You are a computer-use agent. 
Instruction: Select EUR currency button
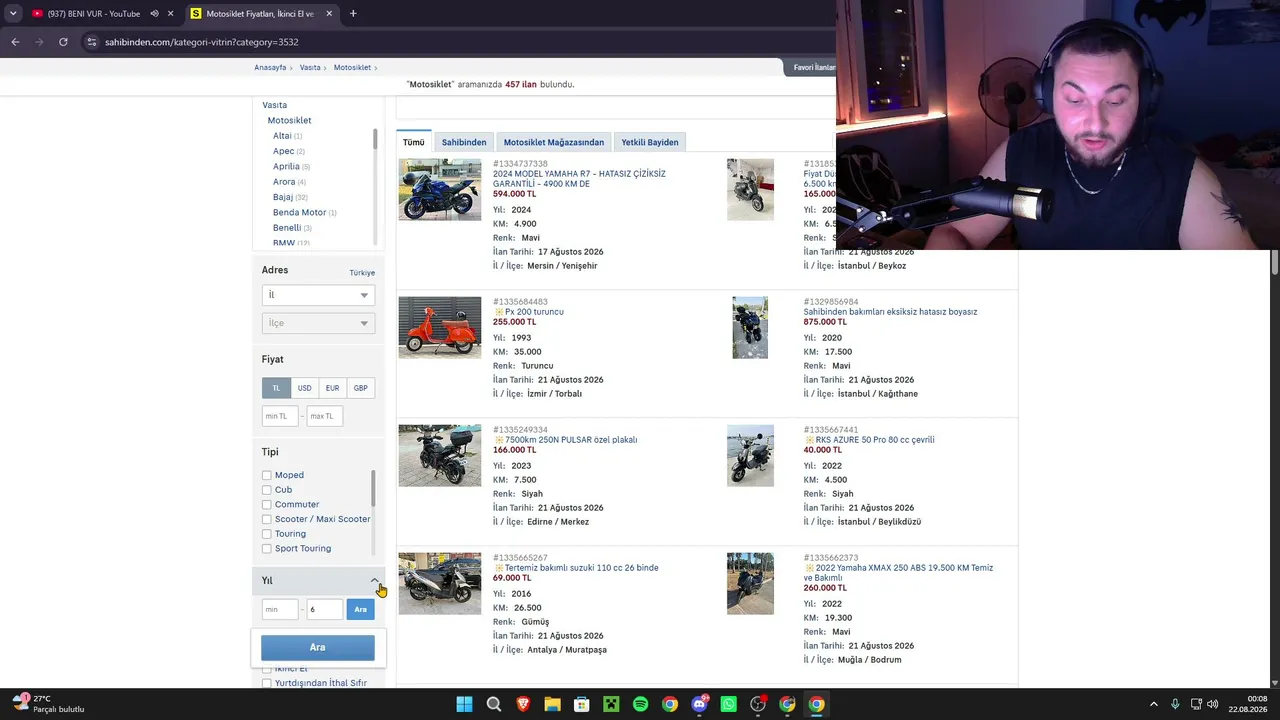(332, 388)
